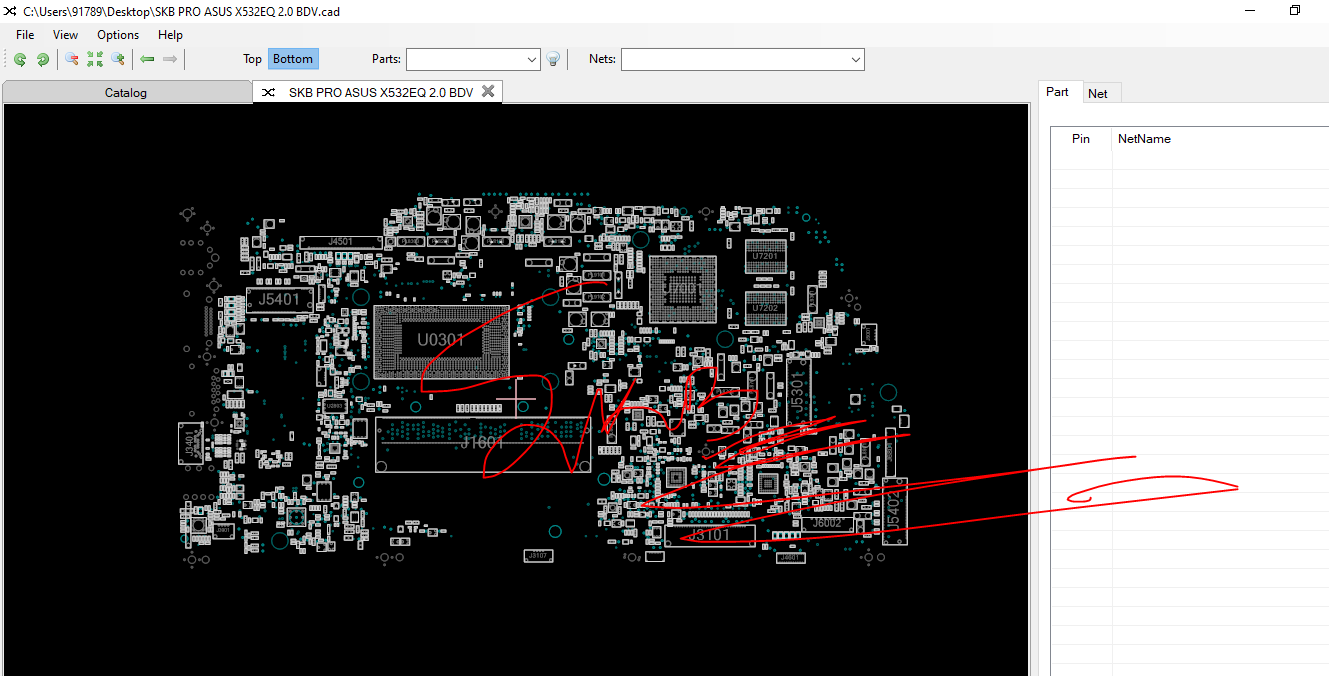This screenshot has height=676, width=1329.
Task: Select connector J4501 on the board
Action: (x=341, y=242)
